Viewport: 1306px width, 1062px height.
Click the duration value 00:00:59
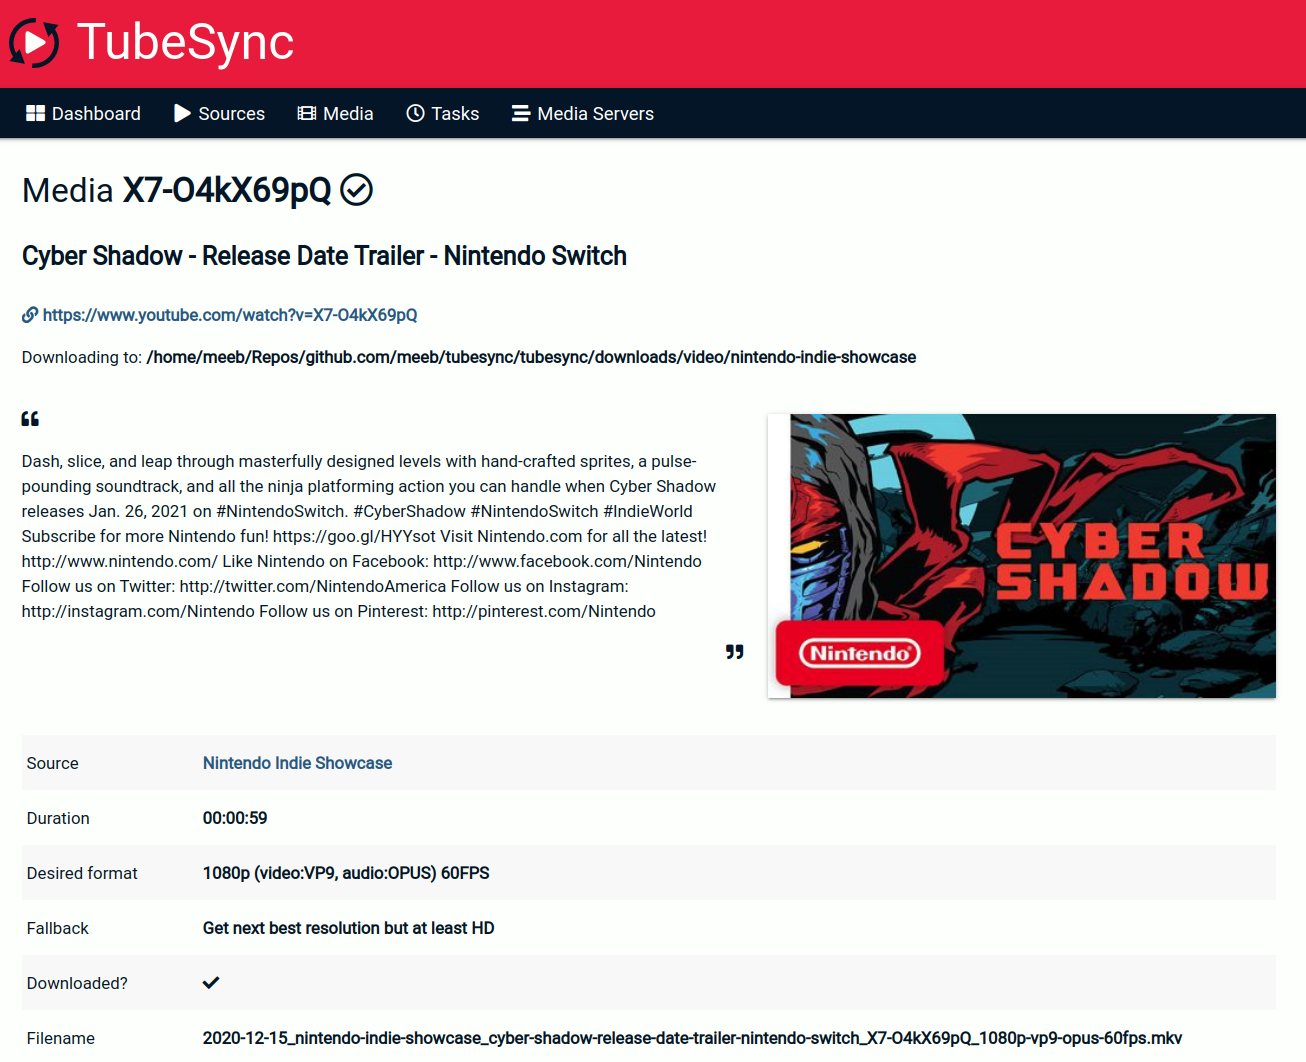click(x=235, y=818)
